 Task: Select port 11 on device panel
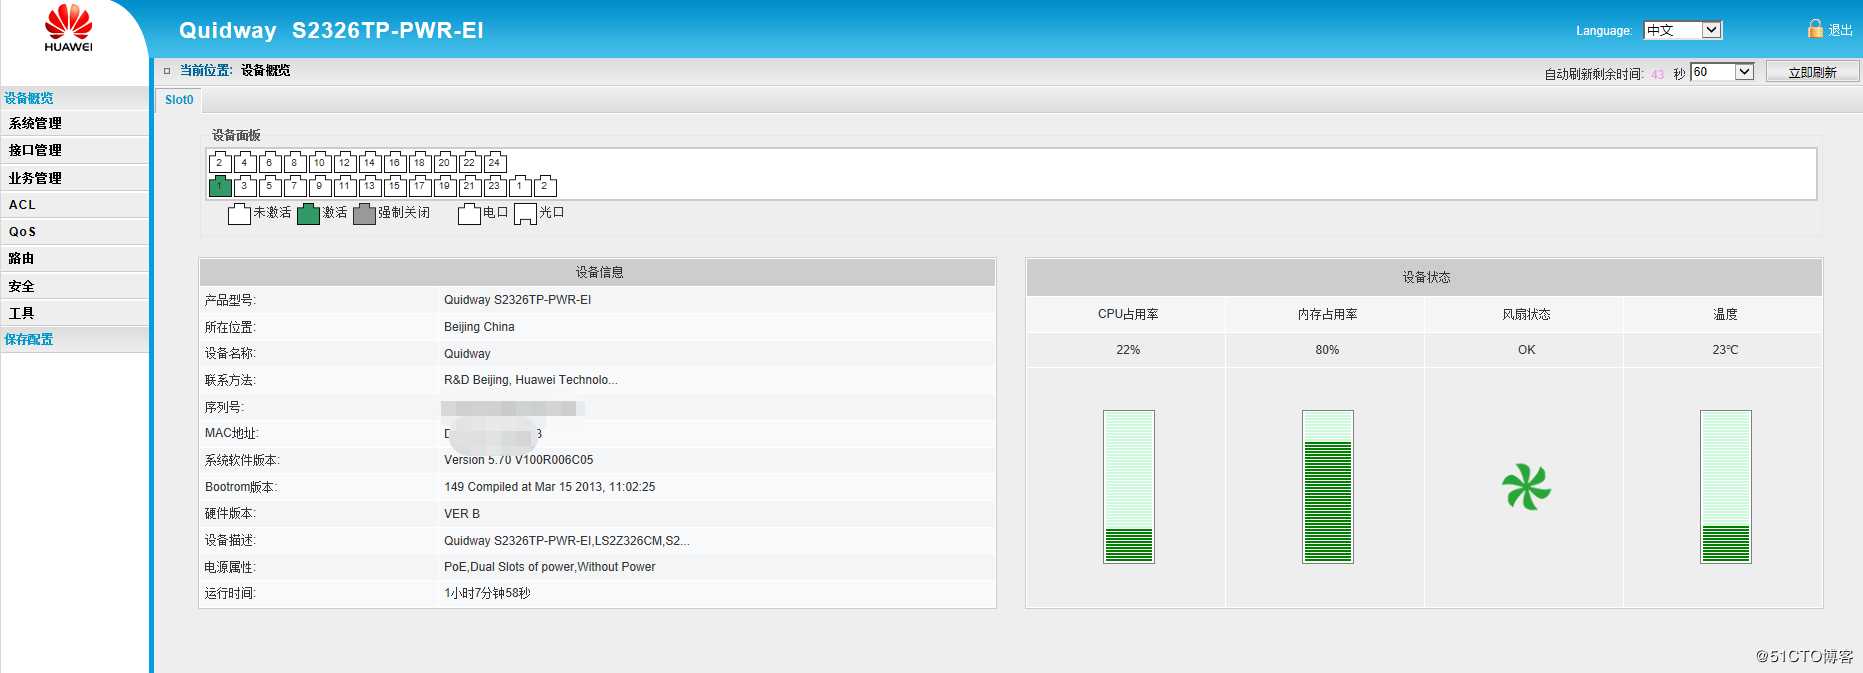click(345, 186)
